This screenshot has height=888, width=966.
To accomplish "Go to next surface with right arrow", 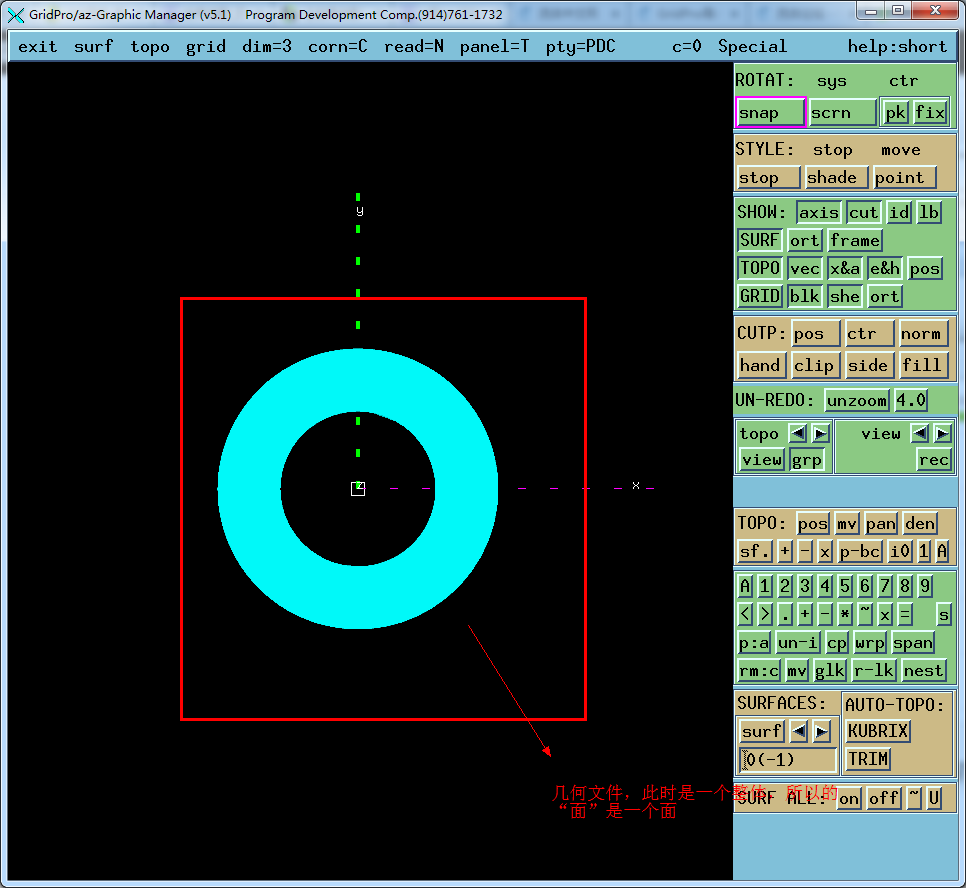I will point(821,731).
